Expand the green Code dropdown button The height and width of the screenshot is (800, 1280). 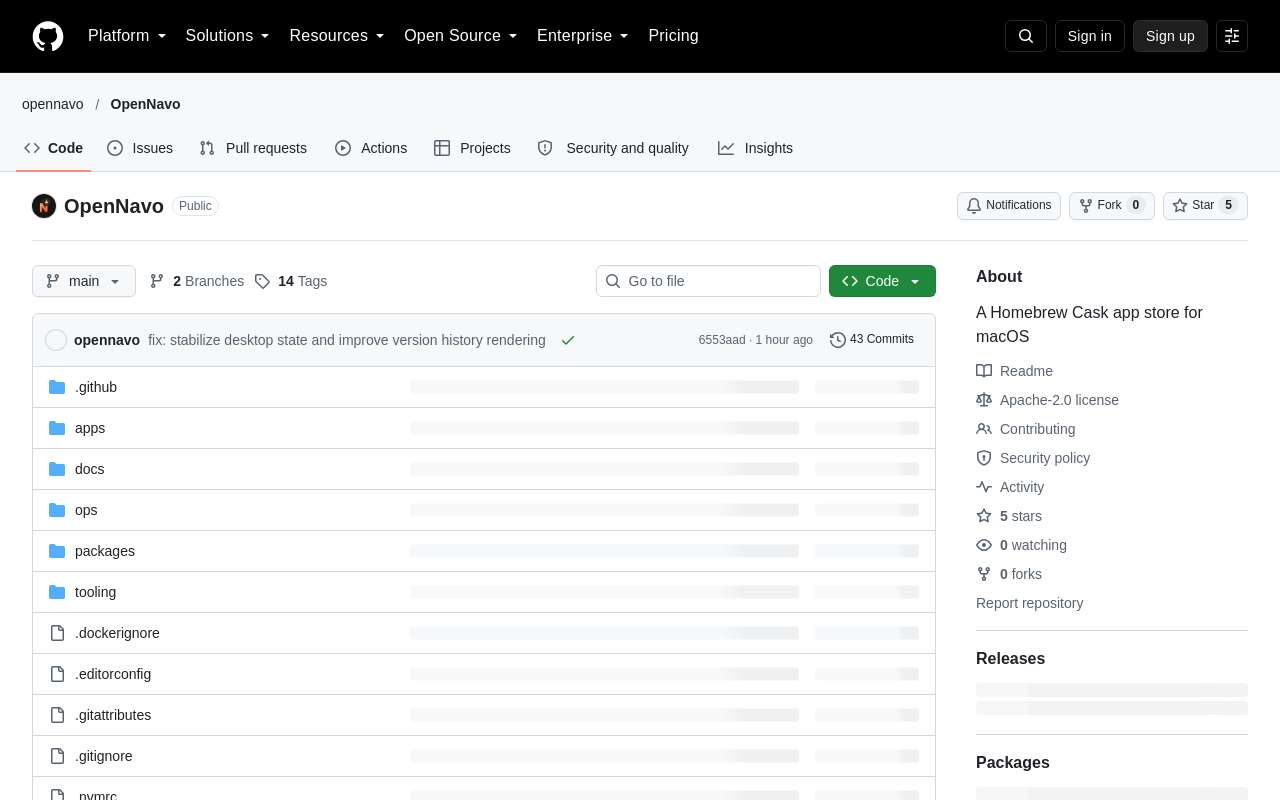pyautogui.click(x=882, y=281)
